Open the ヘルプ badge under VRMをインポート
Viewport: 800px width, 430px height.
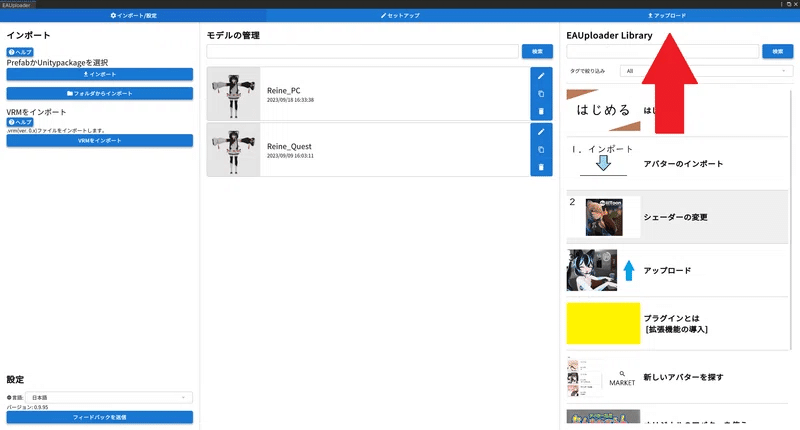pos(20,122)
